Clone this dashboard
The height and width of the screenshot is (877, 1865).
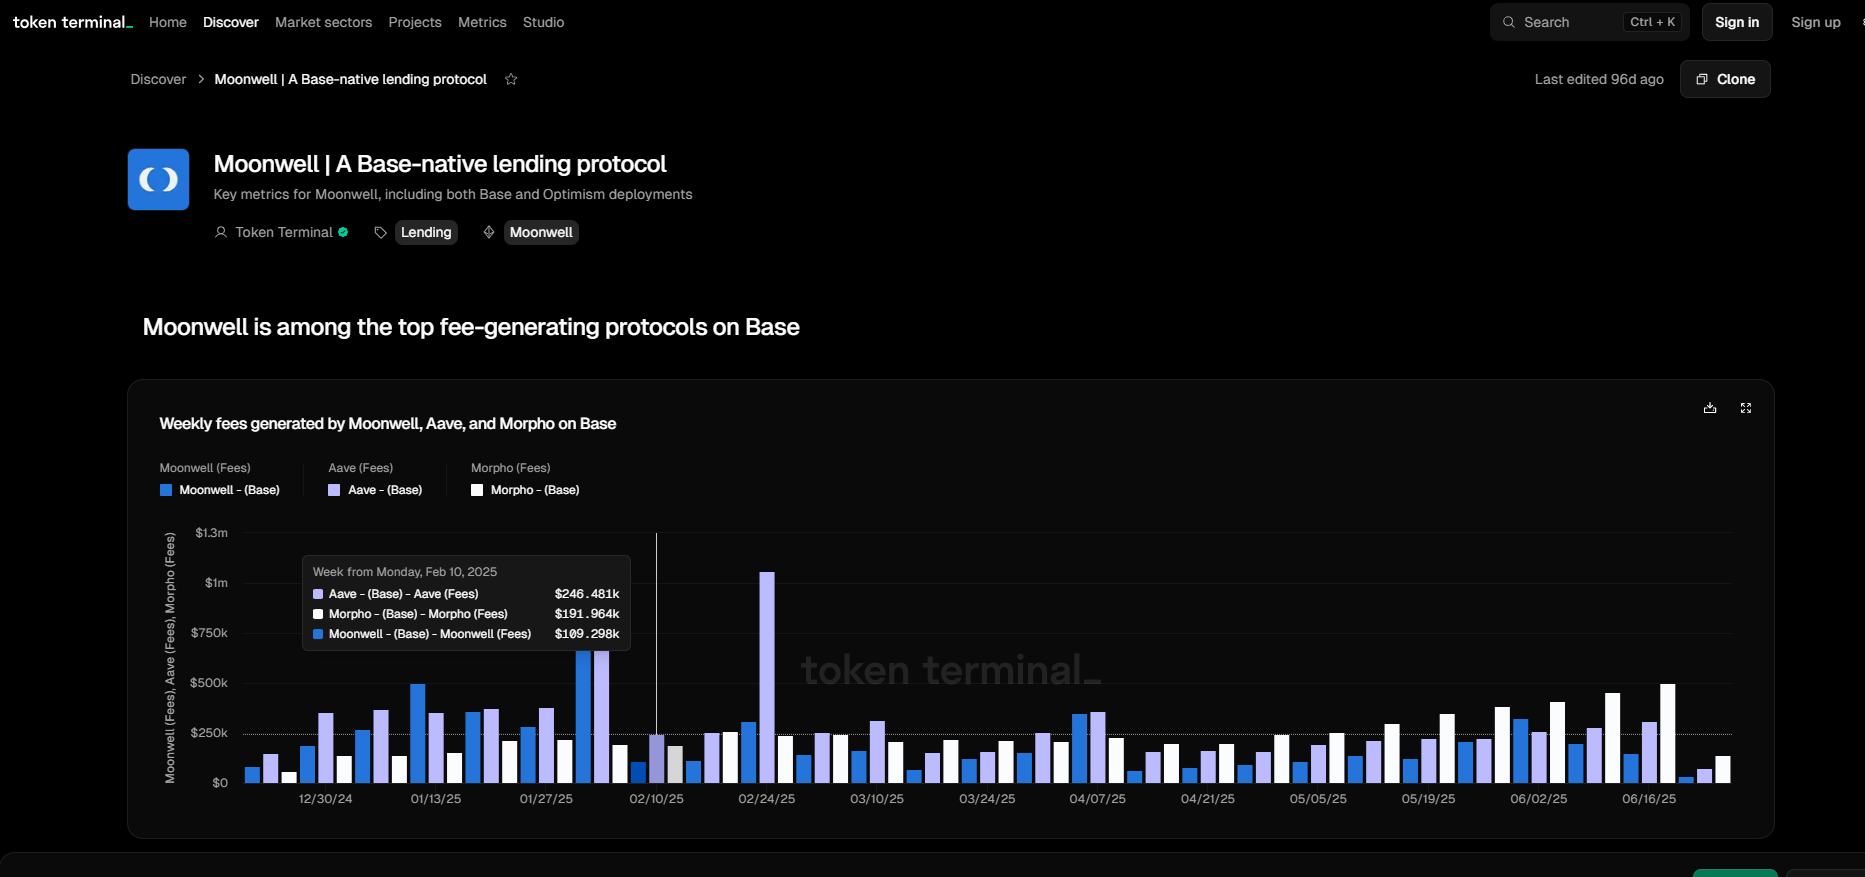(1725, 79)
